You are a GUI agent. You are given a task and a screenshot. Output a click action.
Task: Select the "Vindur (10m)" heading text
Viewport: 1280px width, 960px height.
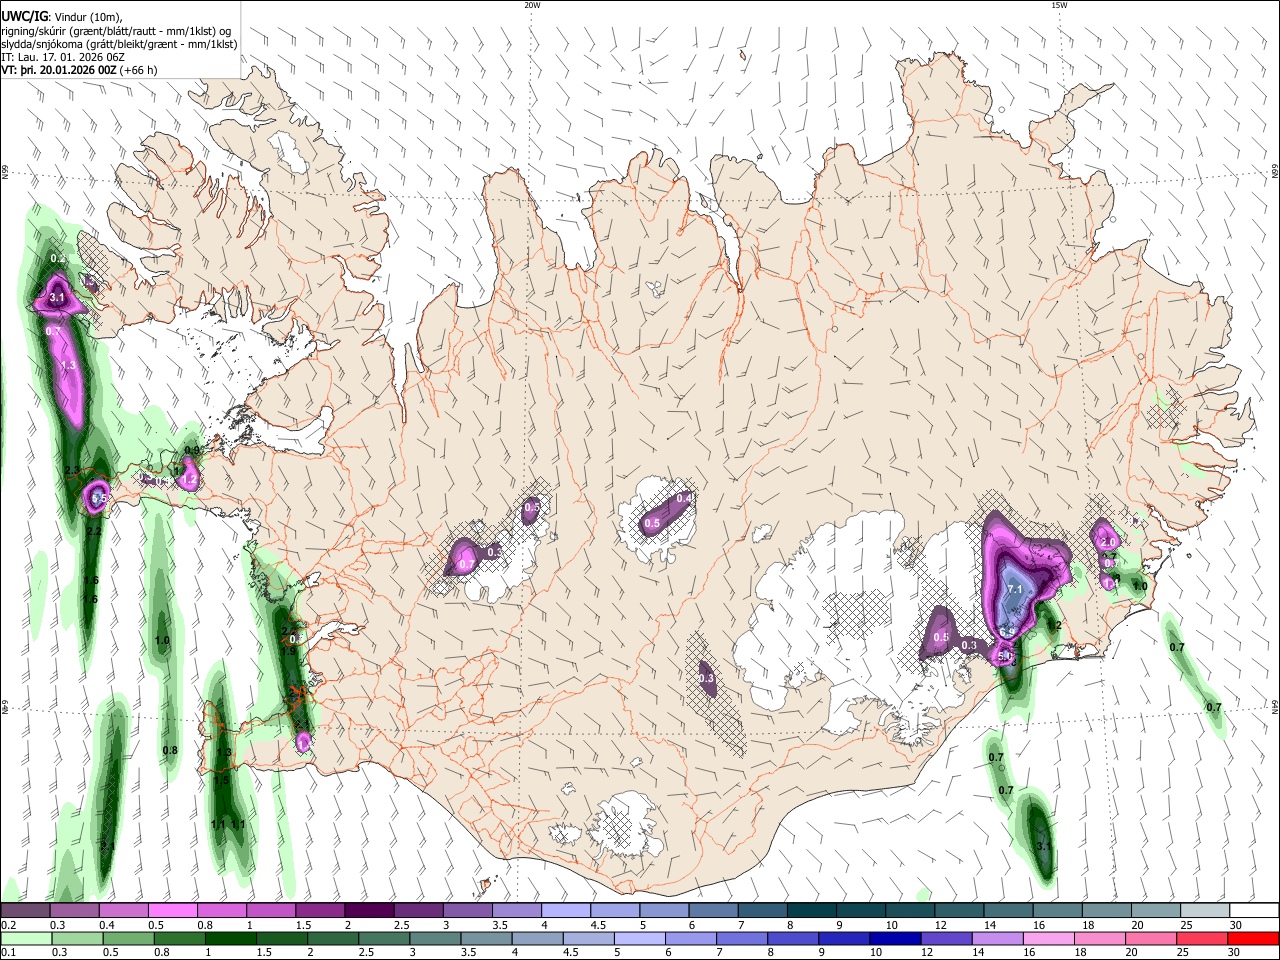point(86,16)
